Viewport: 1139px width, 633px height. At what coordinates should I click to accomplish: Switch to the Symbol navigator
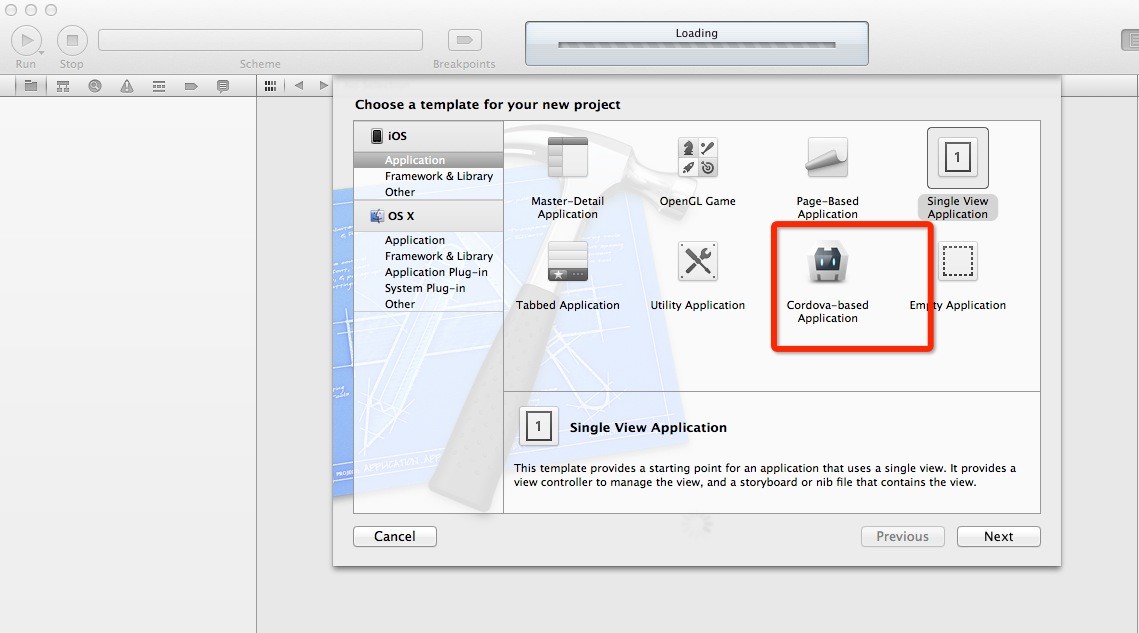pyautogui.click(x=63, y=86)
